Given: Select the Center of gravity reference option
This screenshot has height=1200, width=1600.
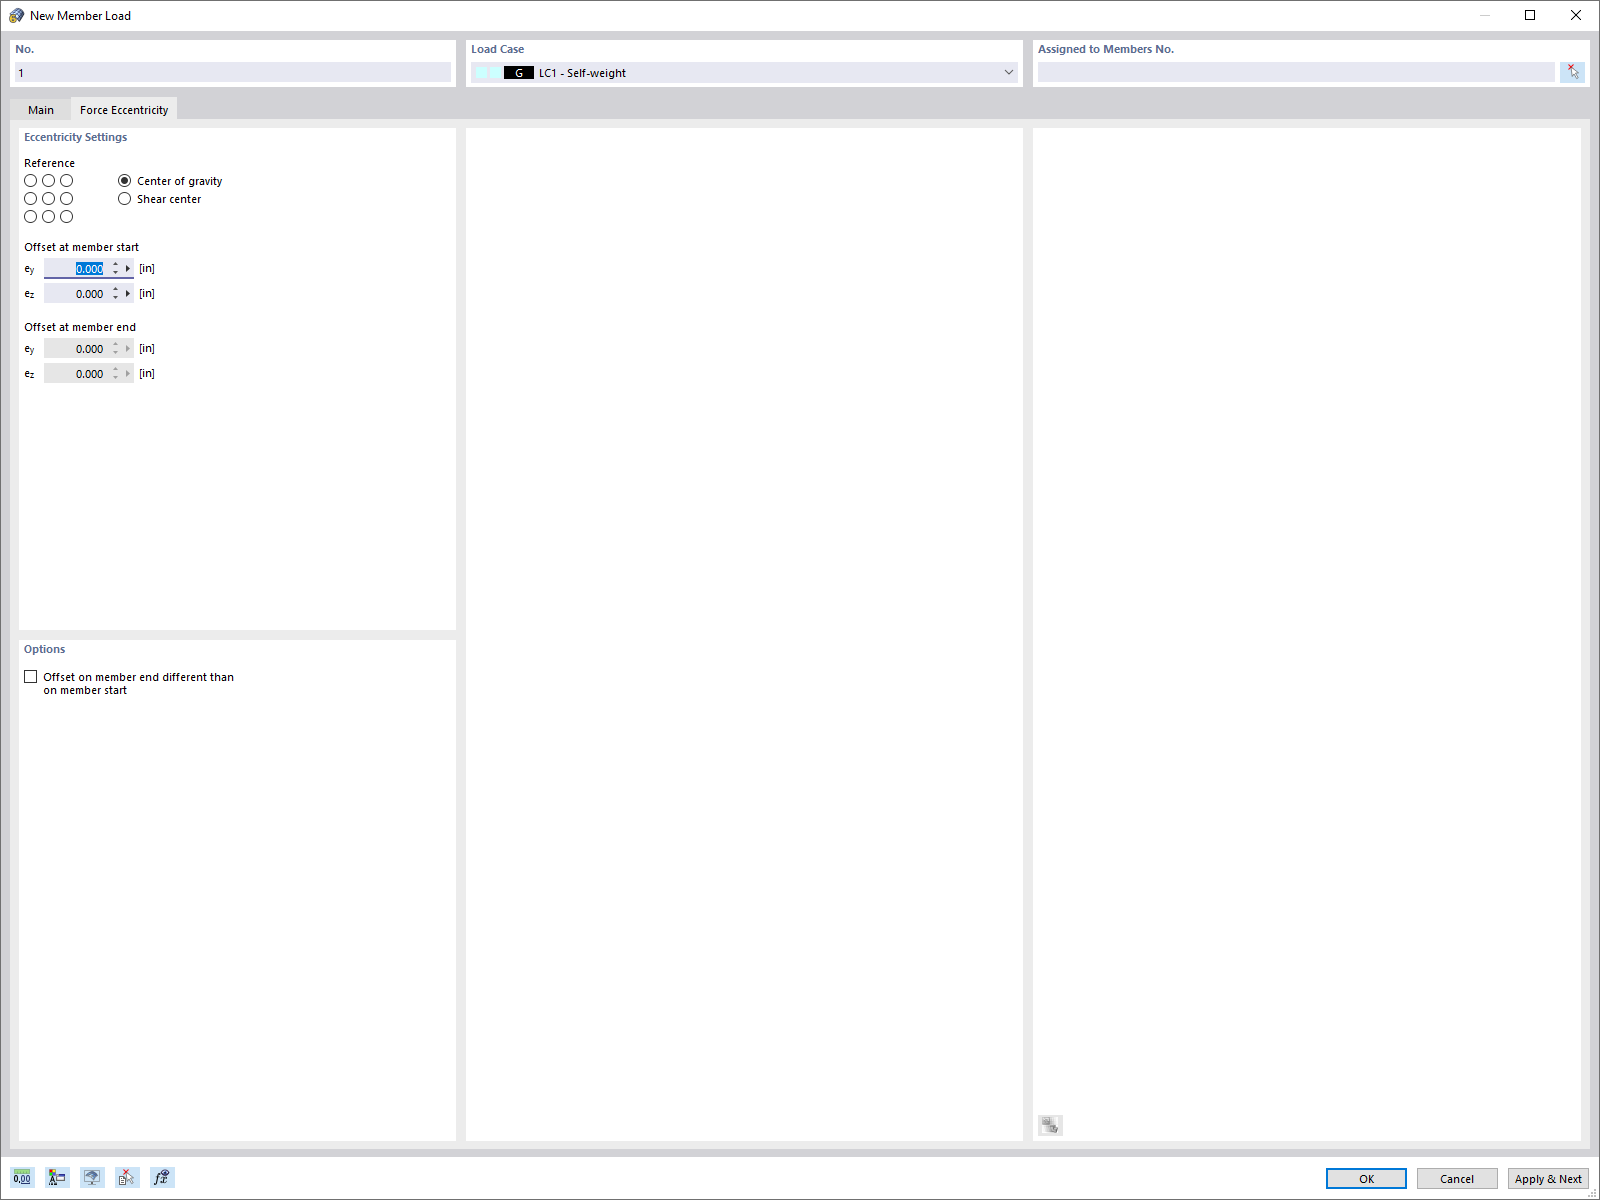Looking at the screenshot, I should click(x=124, y=181).
